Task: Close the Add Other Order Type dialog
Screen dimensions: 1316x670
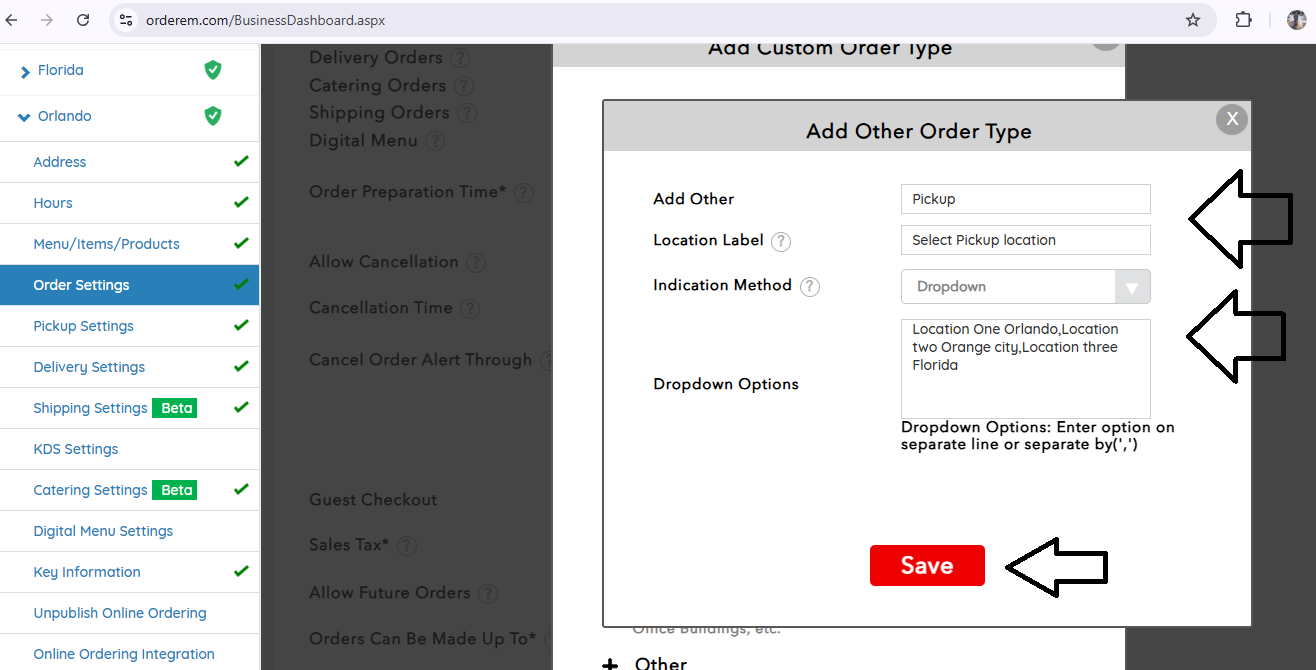Action: 1232,119
